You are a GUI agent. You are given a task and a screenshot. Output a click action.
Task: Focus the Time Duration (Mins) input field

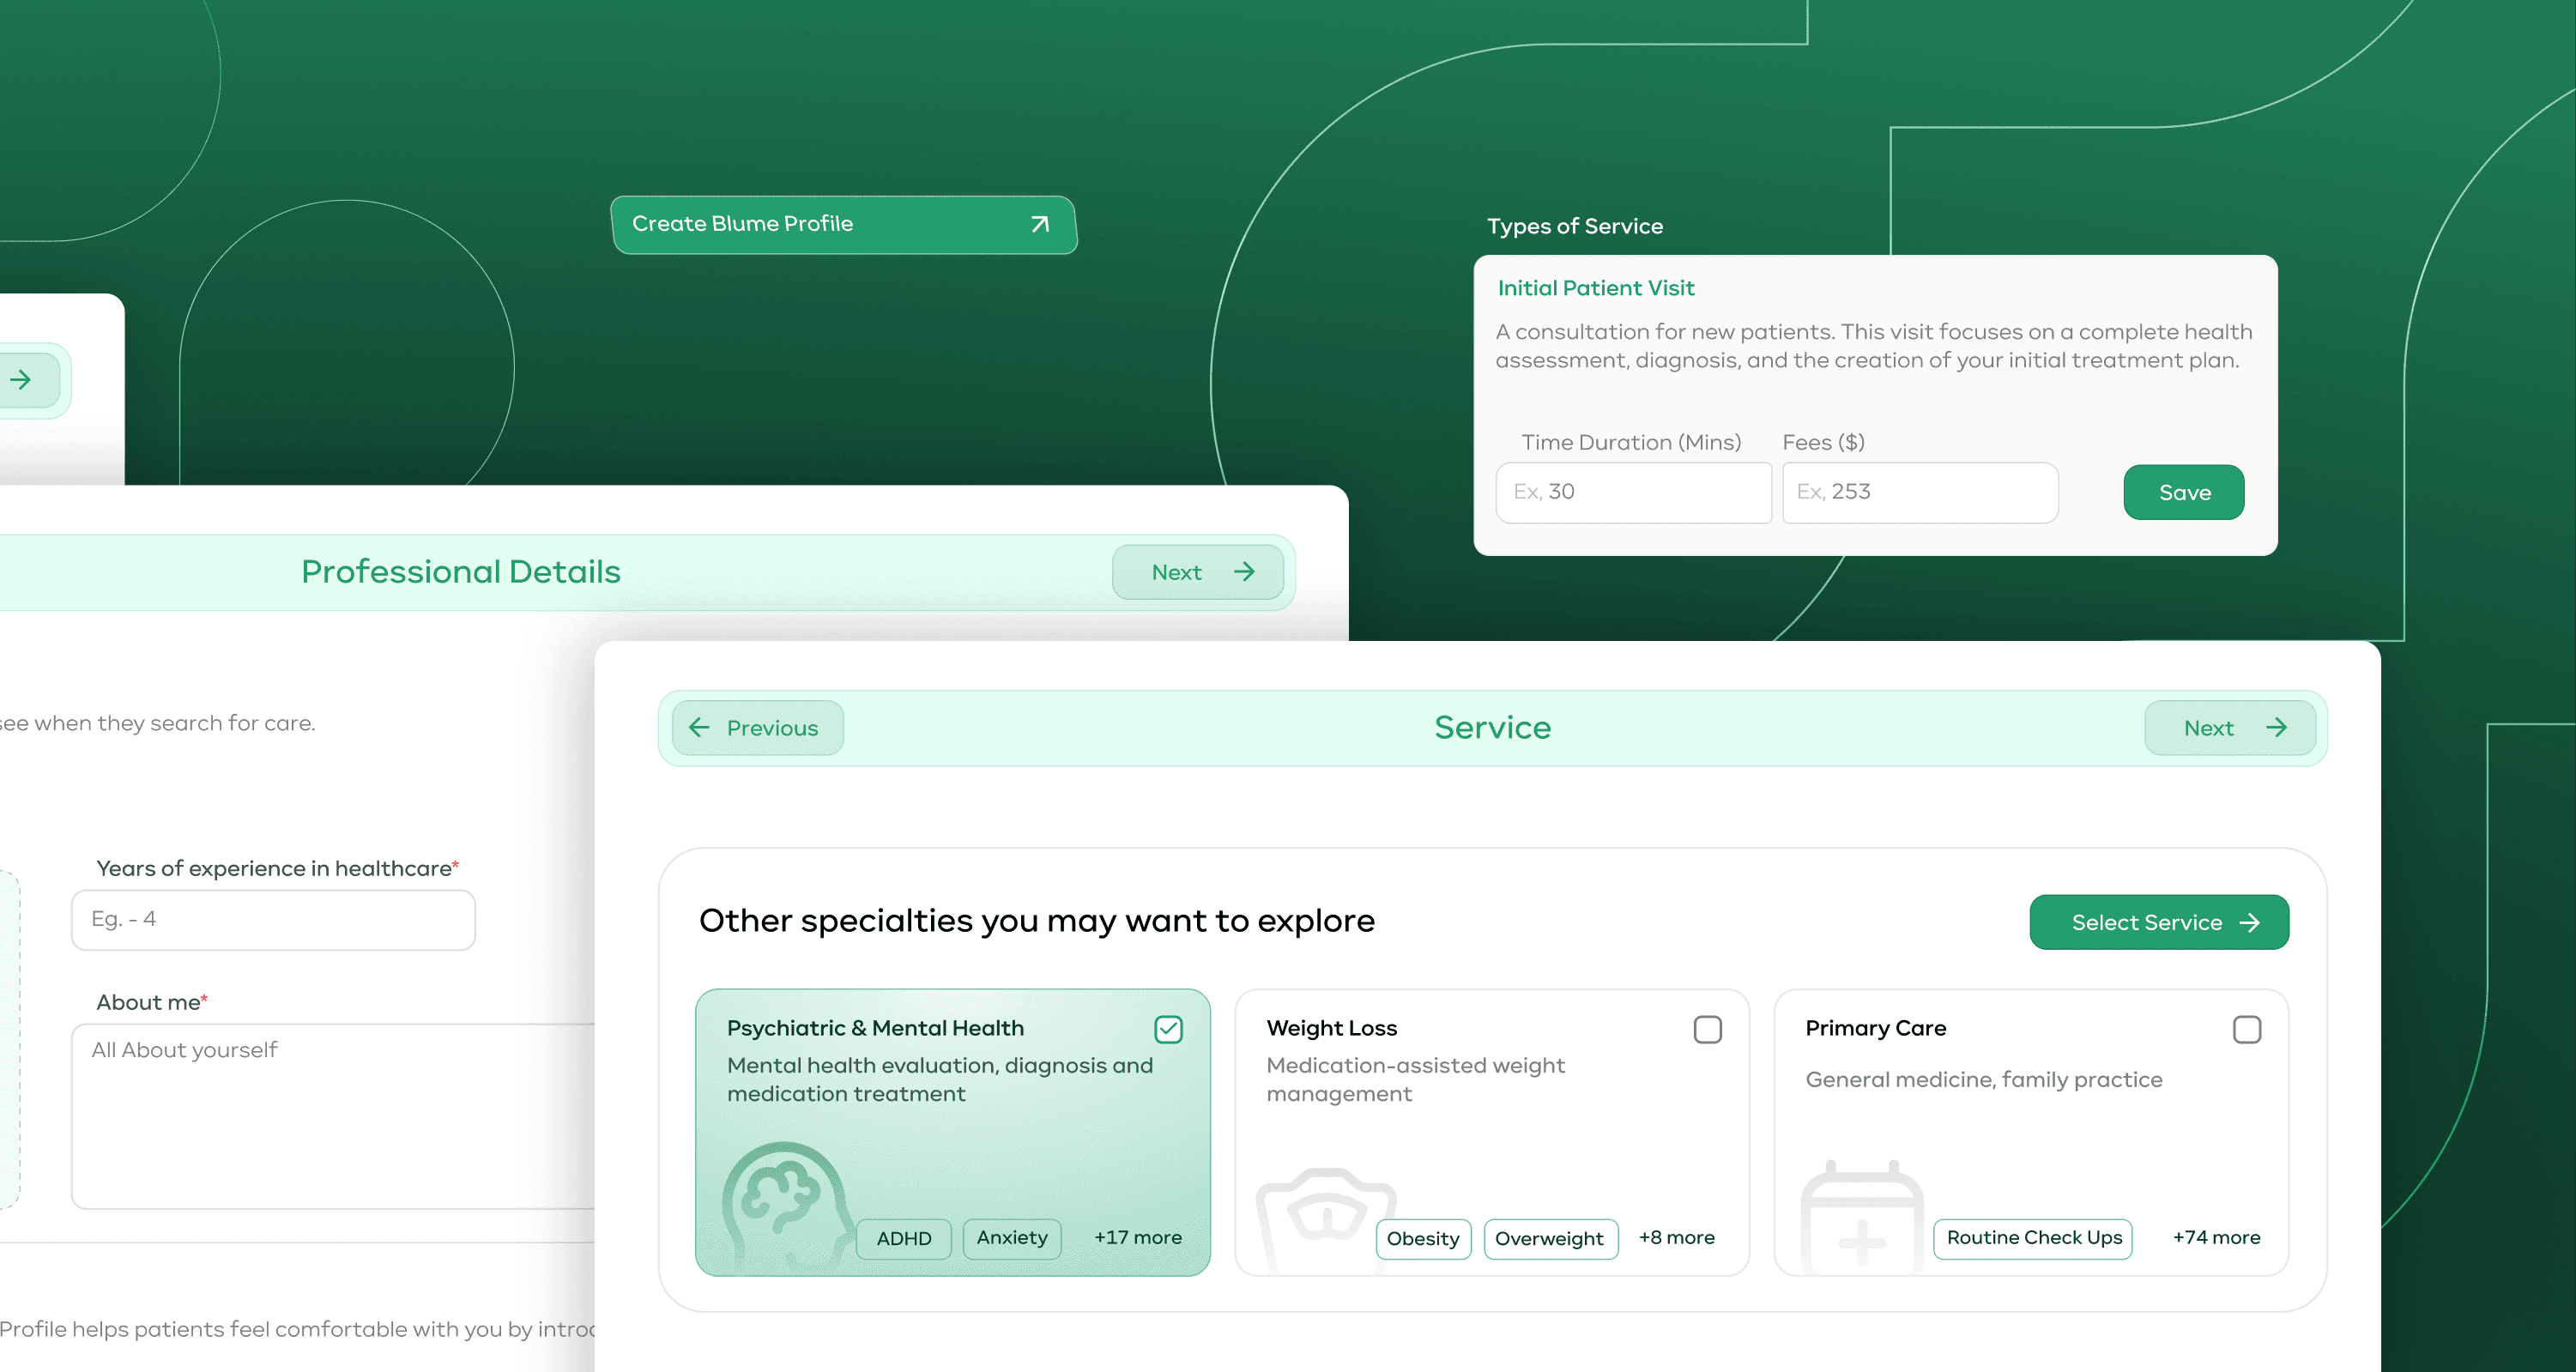(x=1633, y=492)
